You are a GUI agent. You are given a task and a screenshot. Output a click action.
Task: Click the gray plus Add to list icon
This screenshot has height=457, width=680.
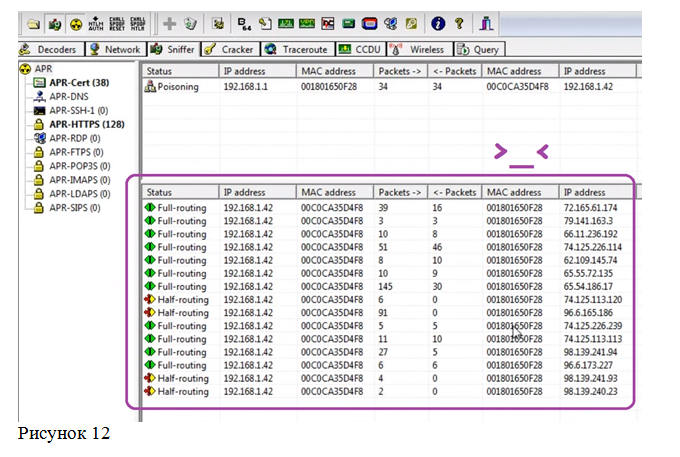pyautogui.click(x=169, y=23)
